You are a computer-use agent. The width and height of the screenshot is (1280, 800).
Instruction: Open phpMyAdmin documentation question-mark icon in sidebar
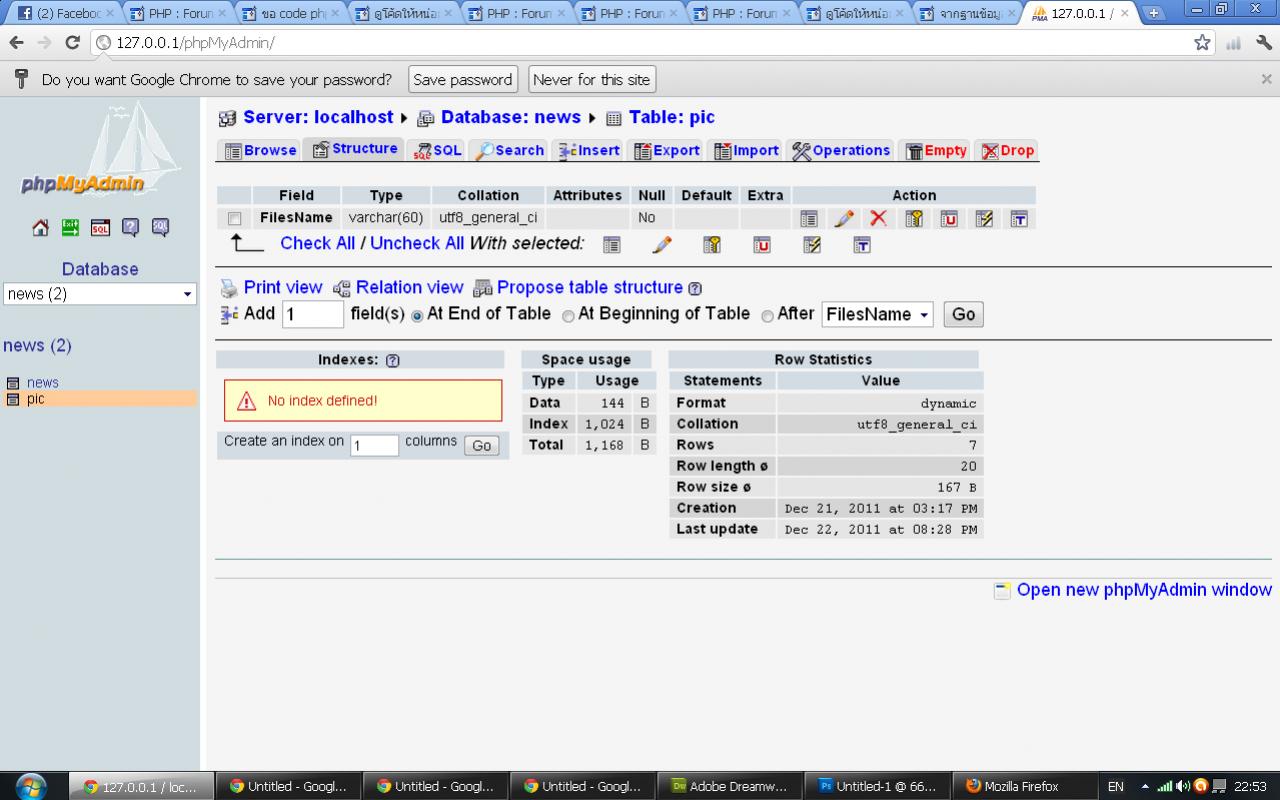130,227
